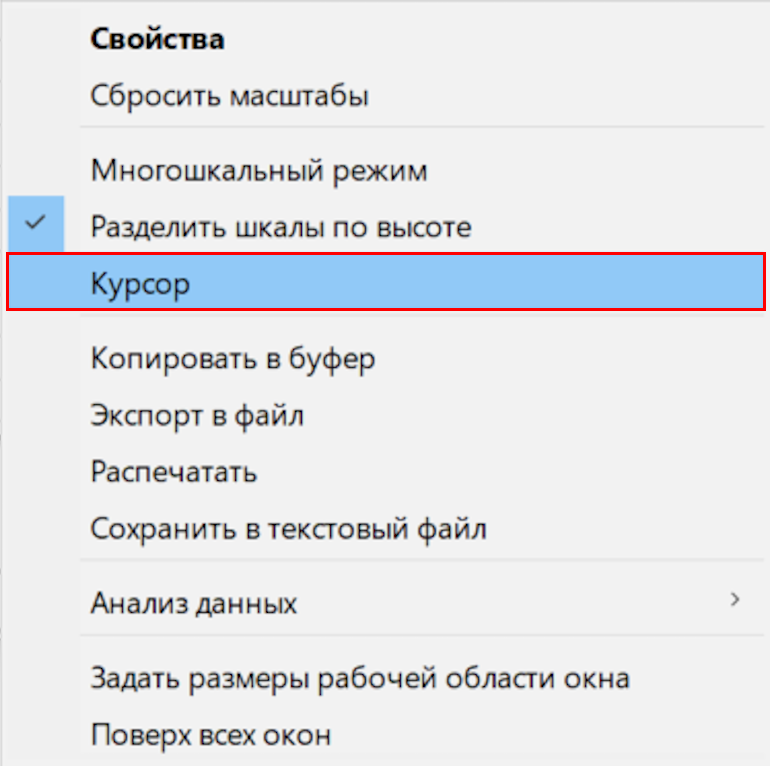Choose Задать размеры рабочей области окна
Image resolution: width=770 pixels, height=766 pixels.
point(360,679)
